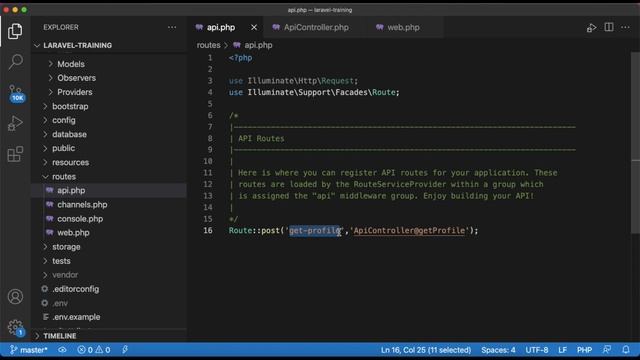
Task: Open notifications bell in status bar
Action: pos(626,350)
